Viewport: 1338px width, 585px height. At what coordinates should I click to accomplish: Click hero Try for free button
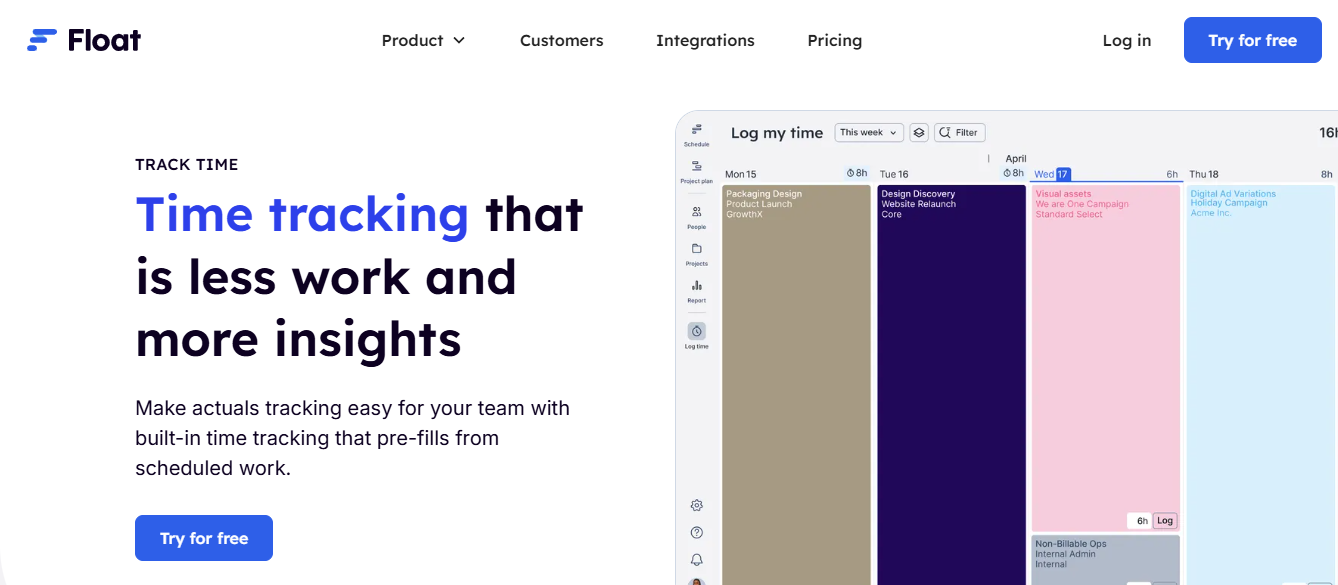204,538
